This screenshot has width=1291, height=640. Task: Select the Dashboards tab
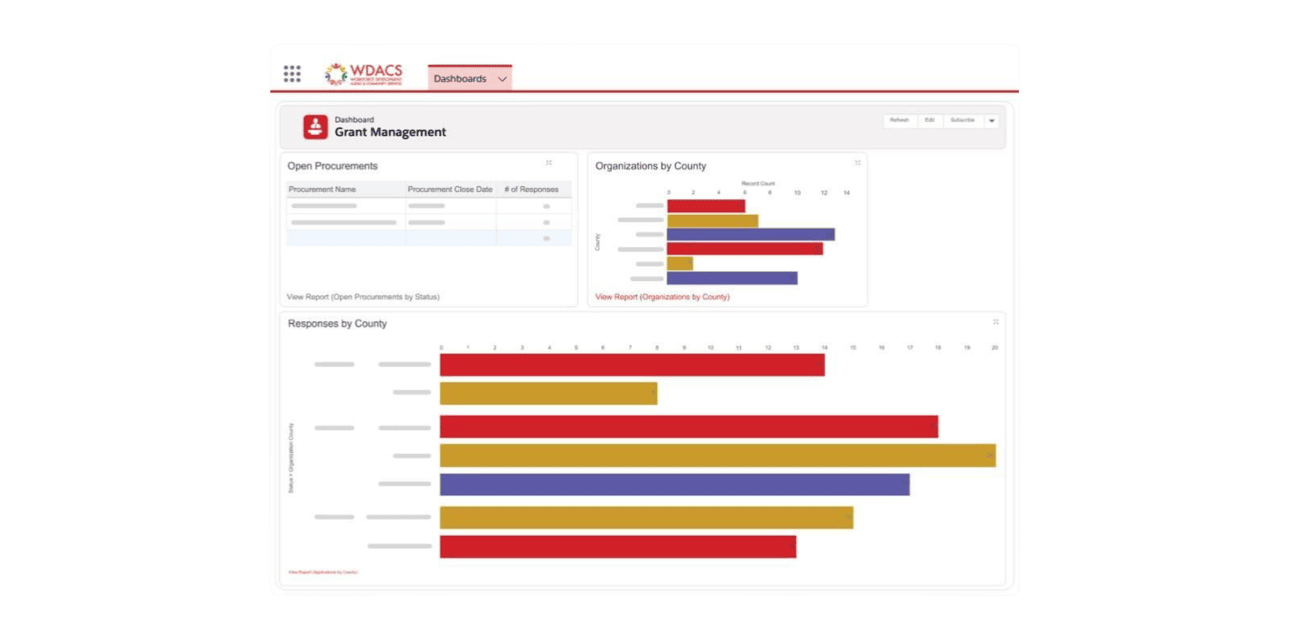(460, 79)
